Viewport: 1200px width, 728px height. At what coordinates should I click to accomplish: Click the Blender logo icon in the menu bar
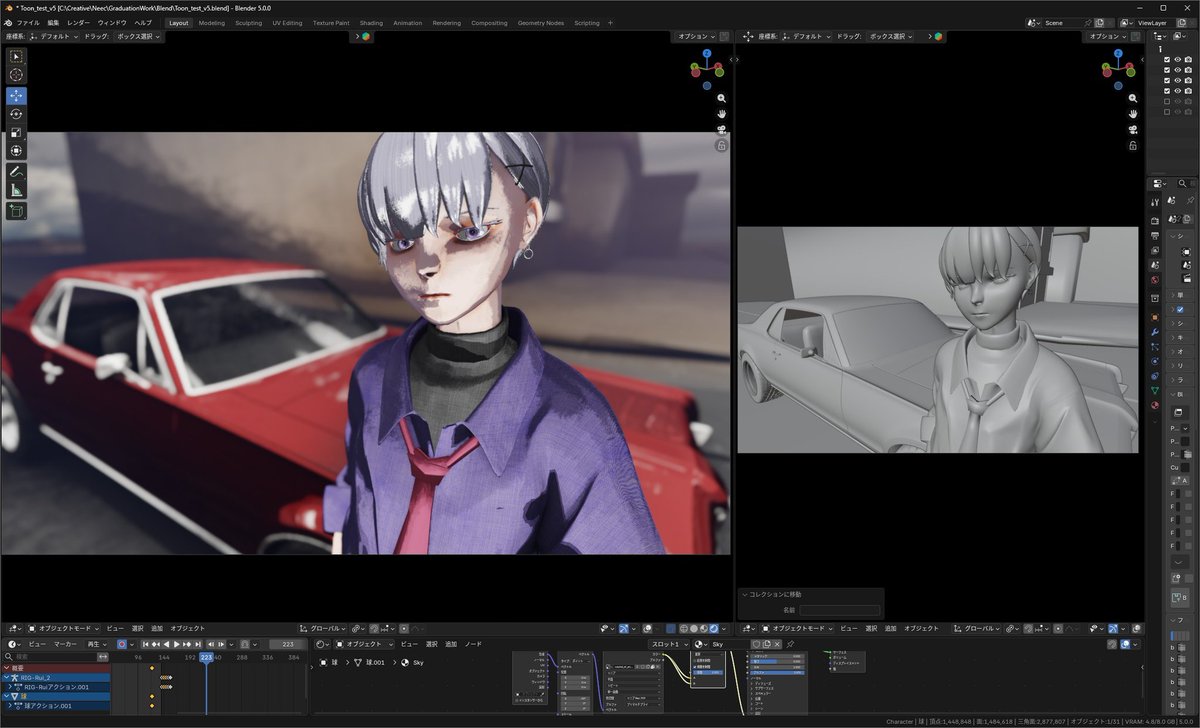pos(7,22)
